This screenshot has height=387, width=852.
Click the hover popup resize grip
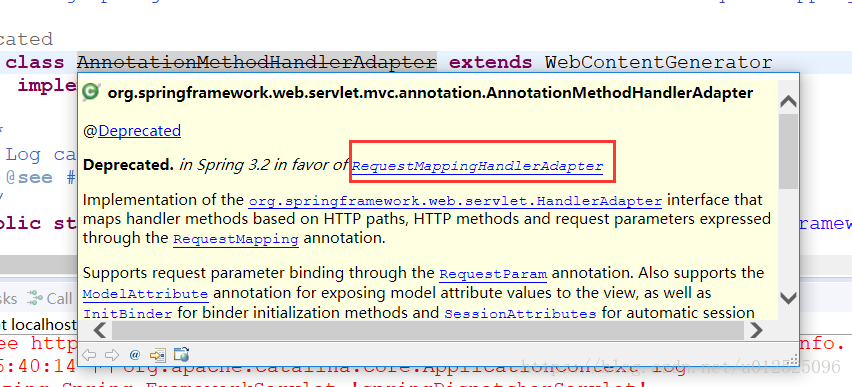pos(793,359)
